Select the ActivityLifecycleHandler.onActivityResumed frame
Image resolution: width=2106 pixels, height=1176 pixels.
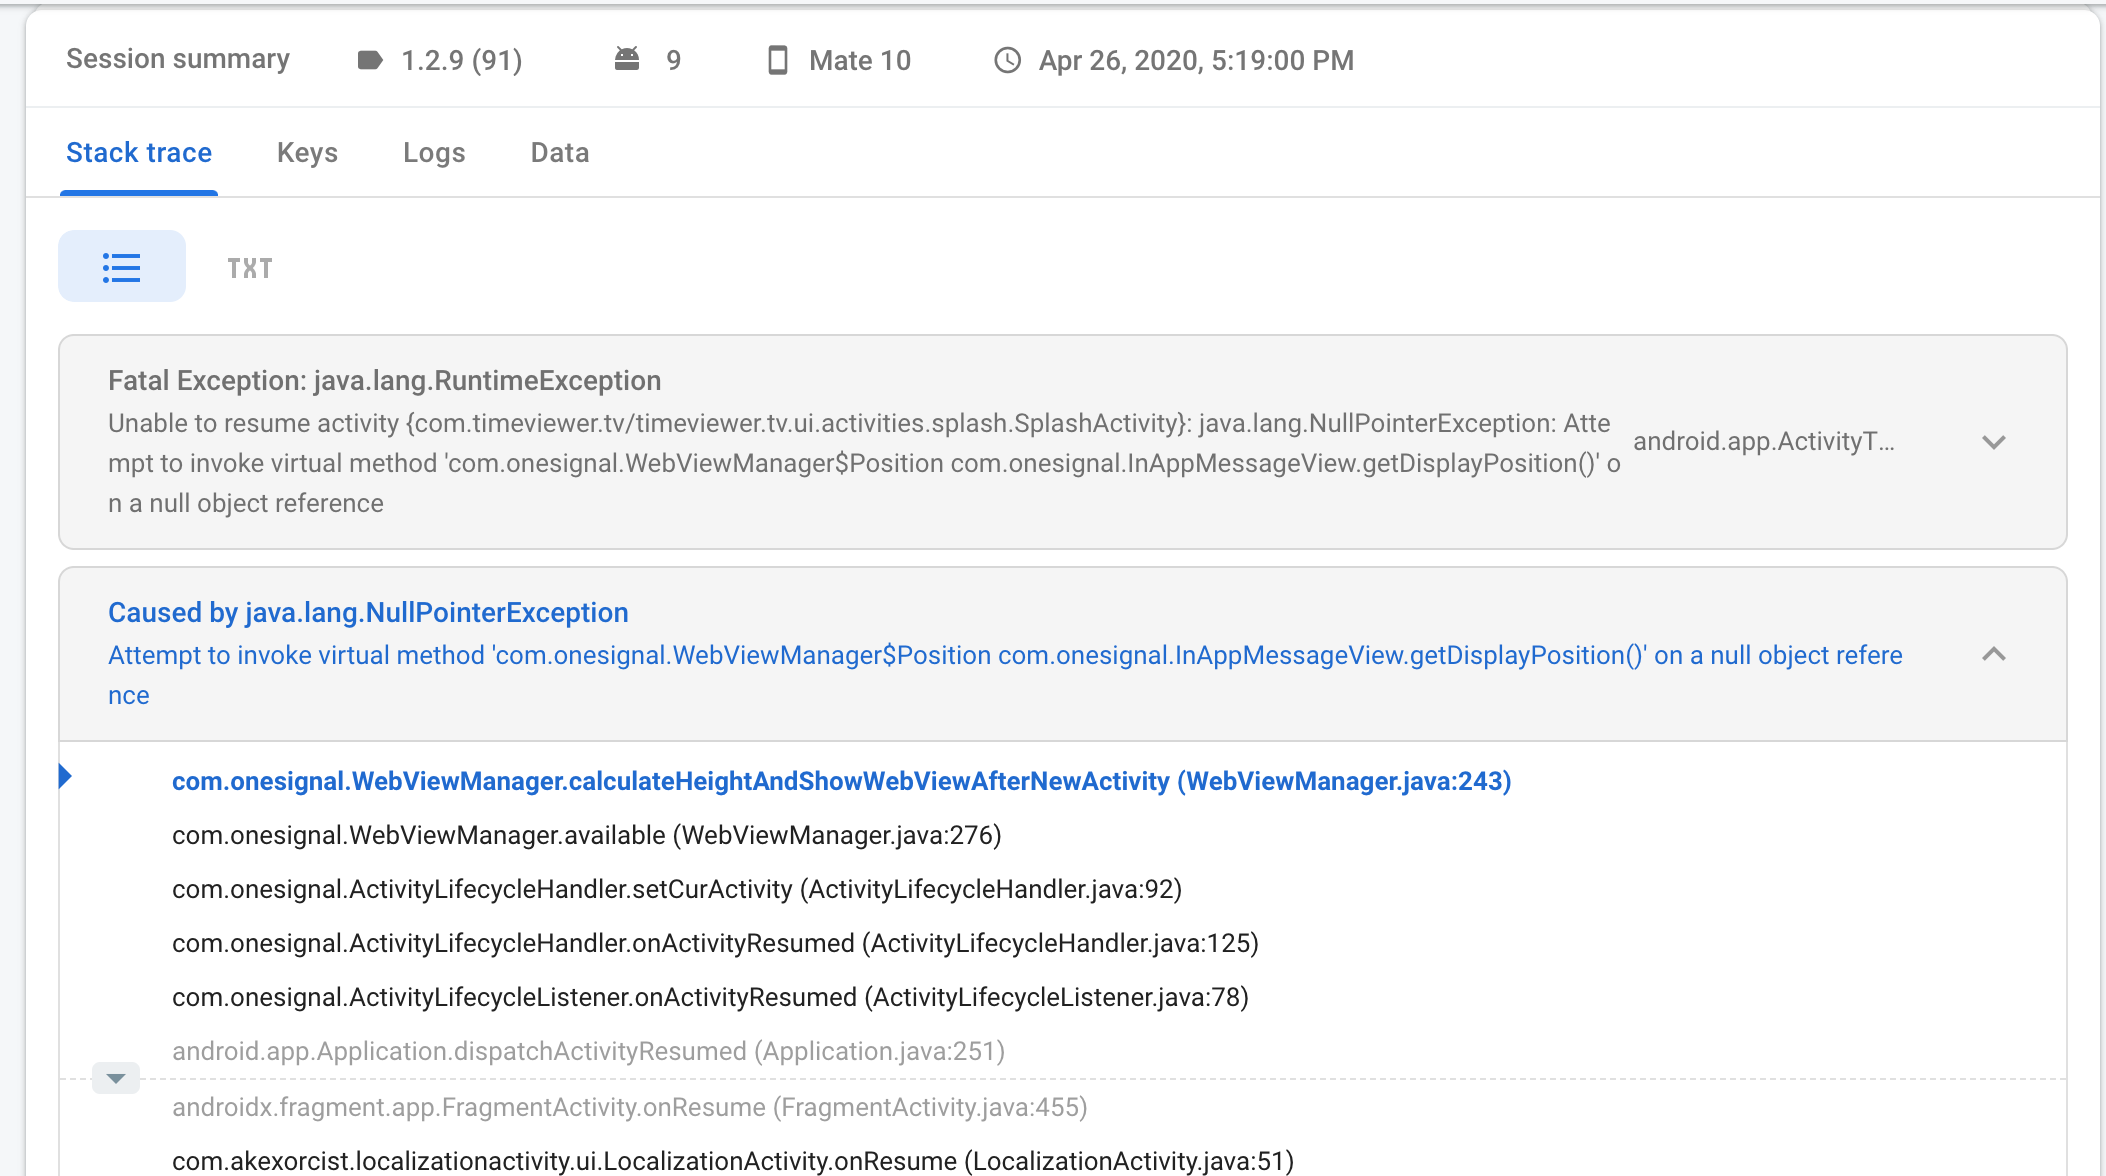coord(715,943)
